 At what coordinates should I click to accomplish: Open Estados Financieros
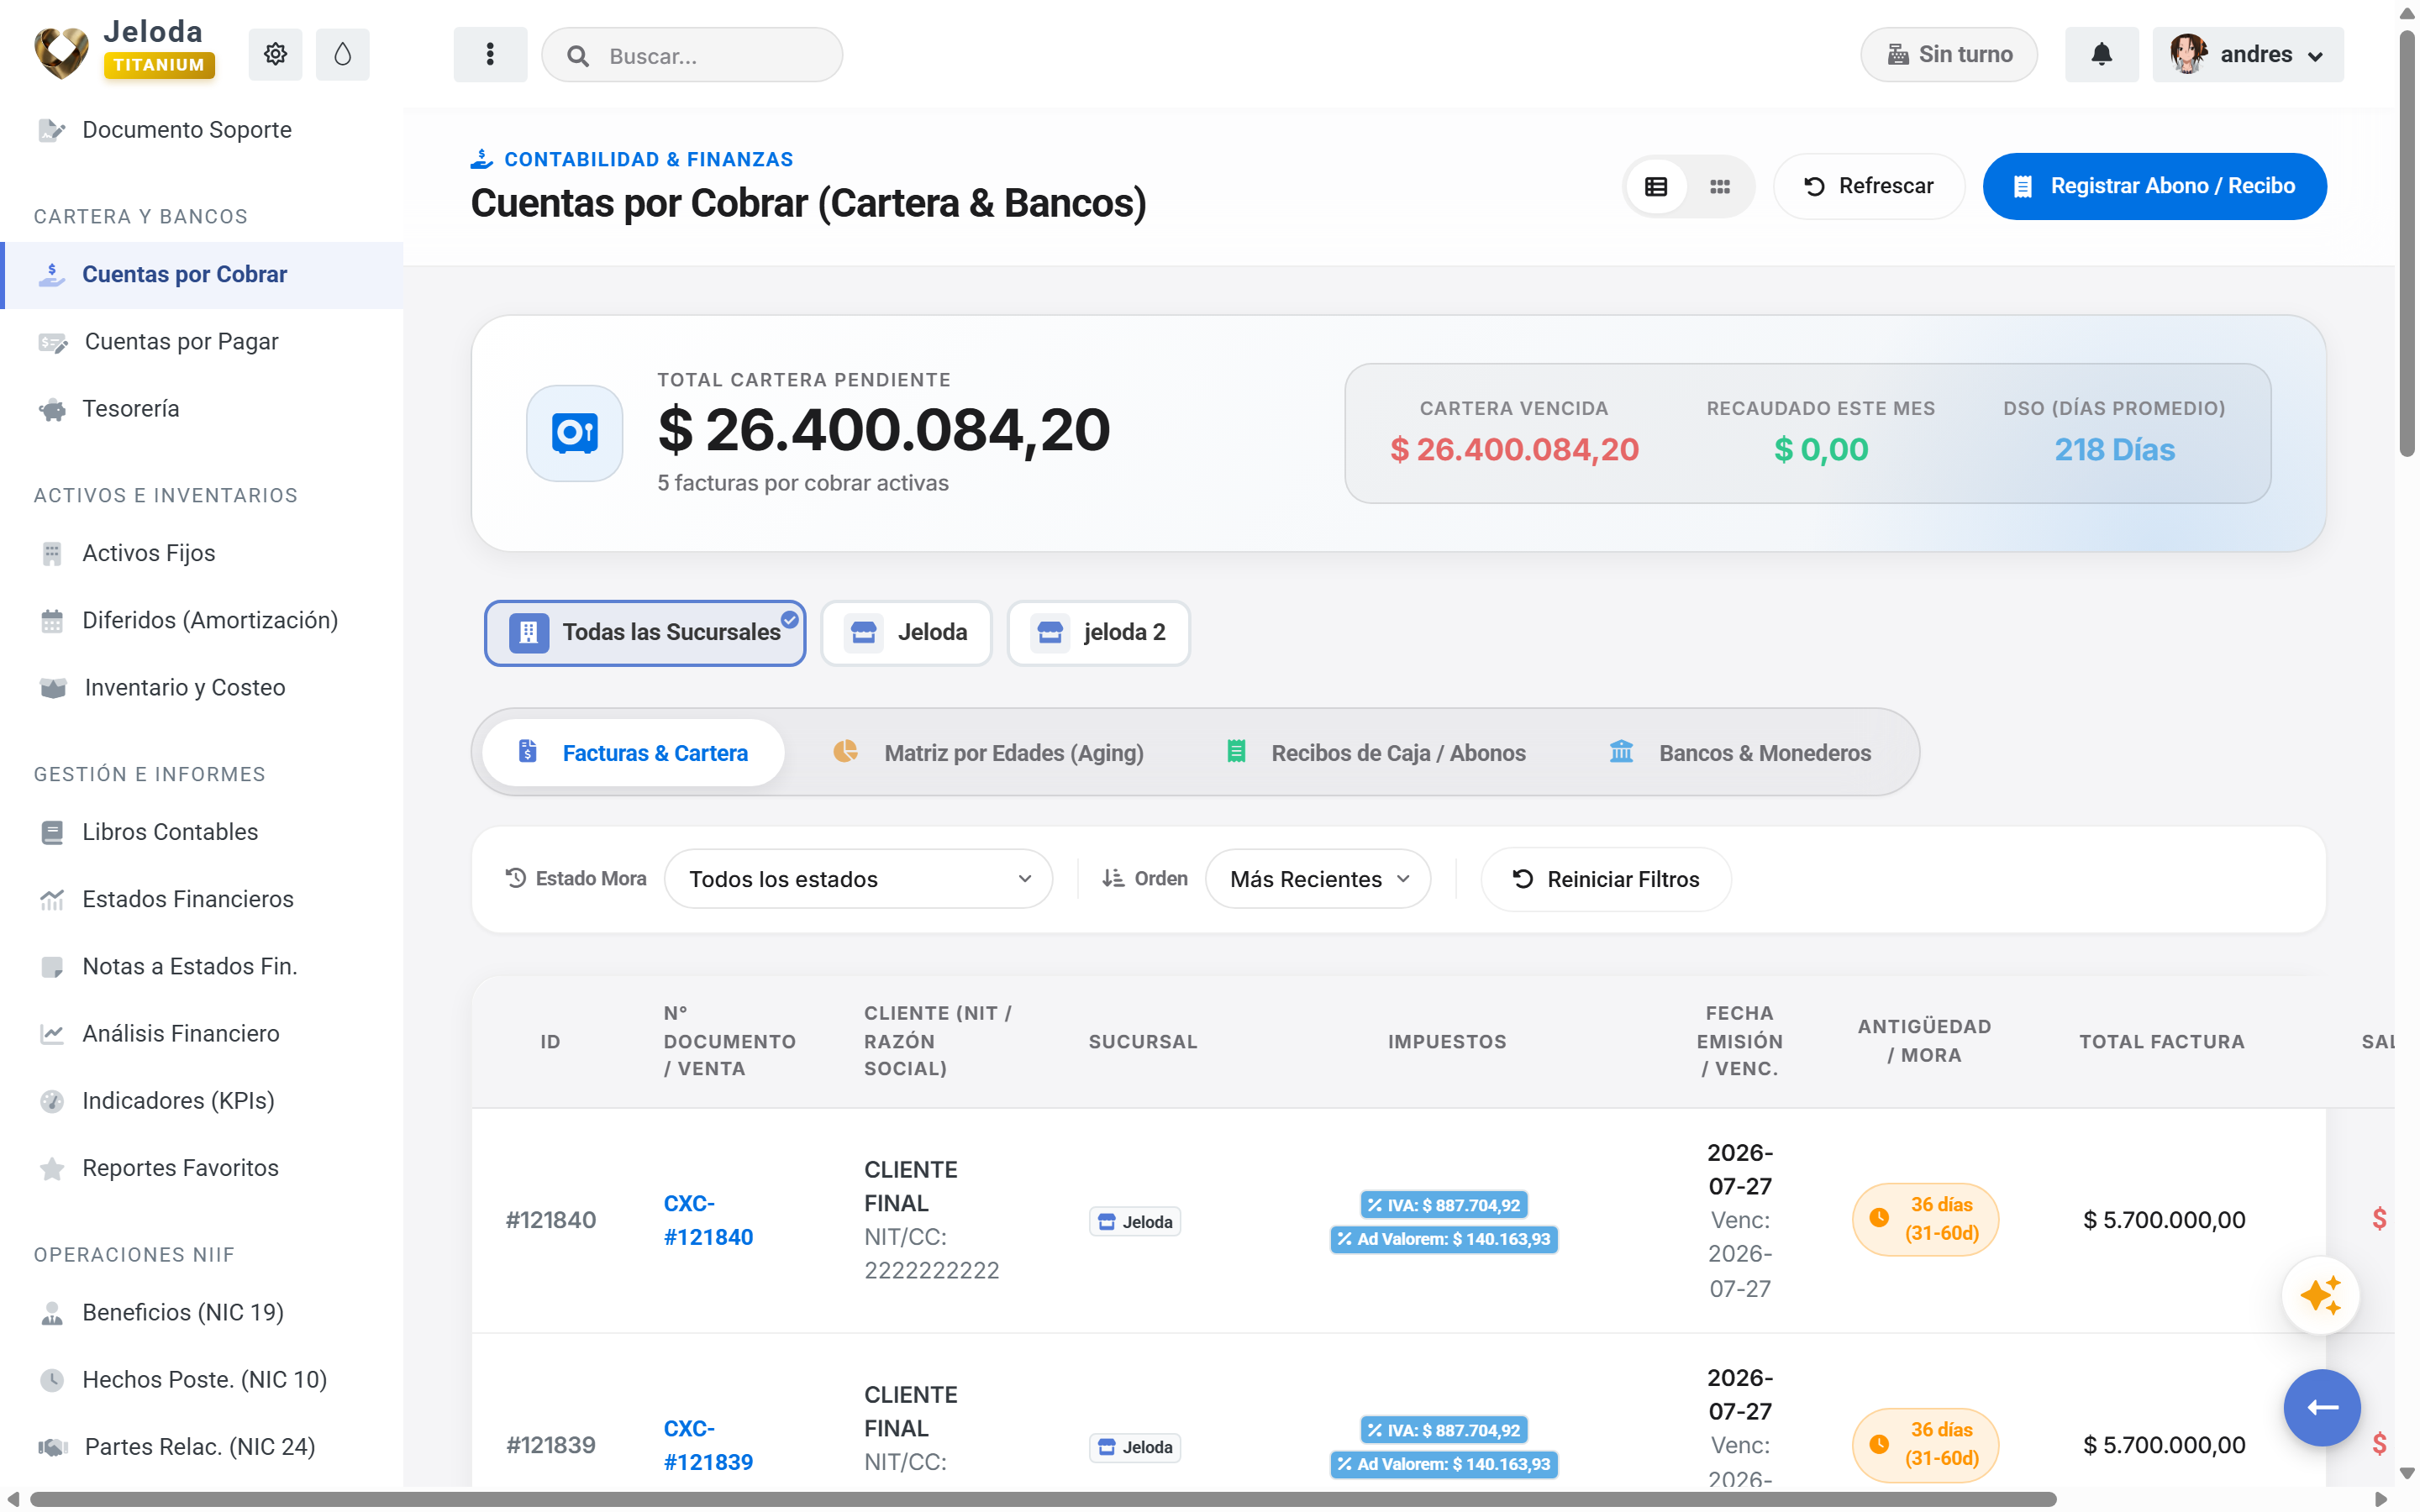coord(202,899)
